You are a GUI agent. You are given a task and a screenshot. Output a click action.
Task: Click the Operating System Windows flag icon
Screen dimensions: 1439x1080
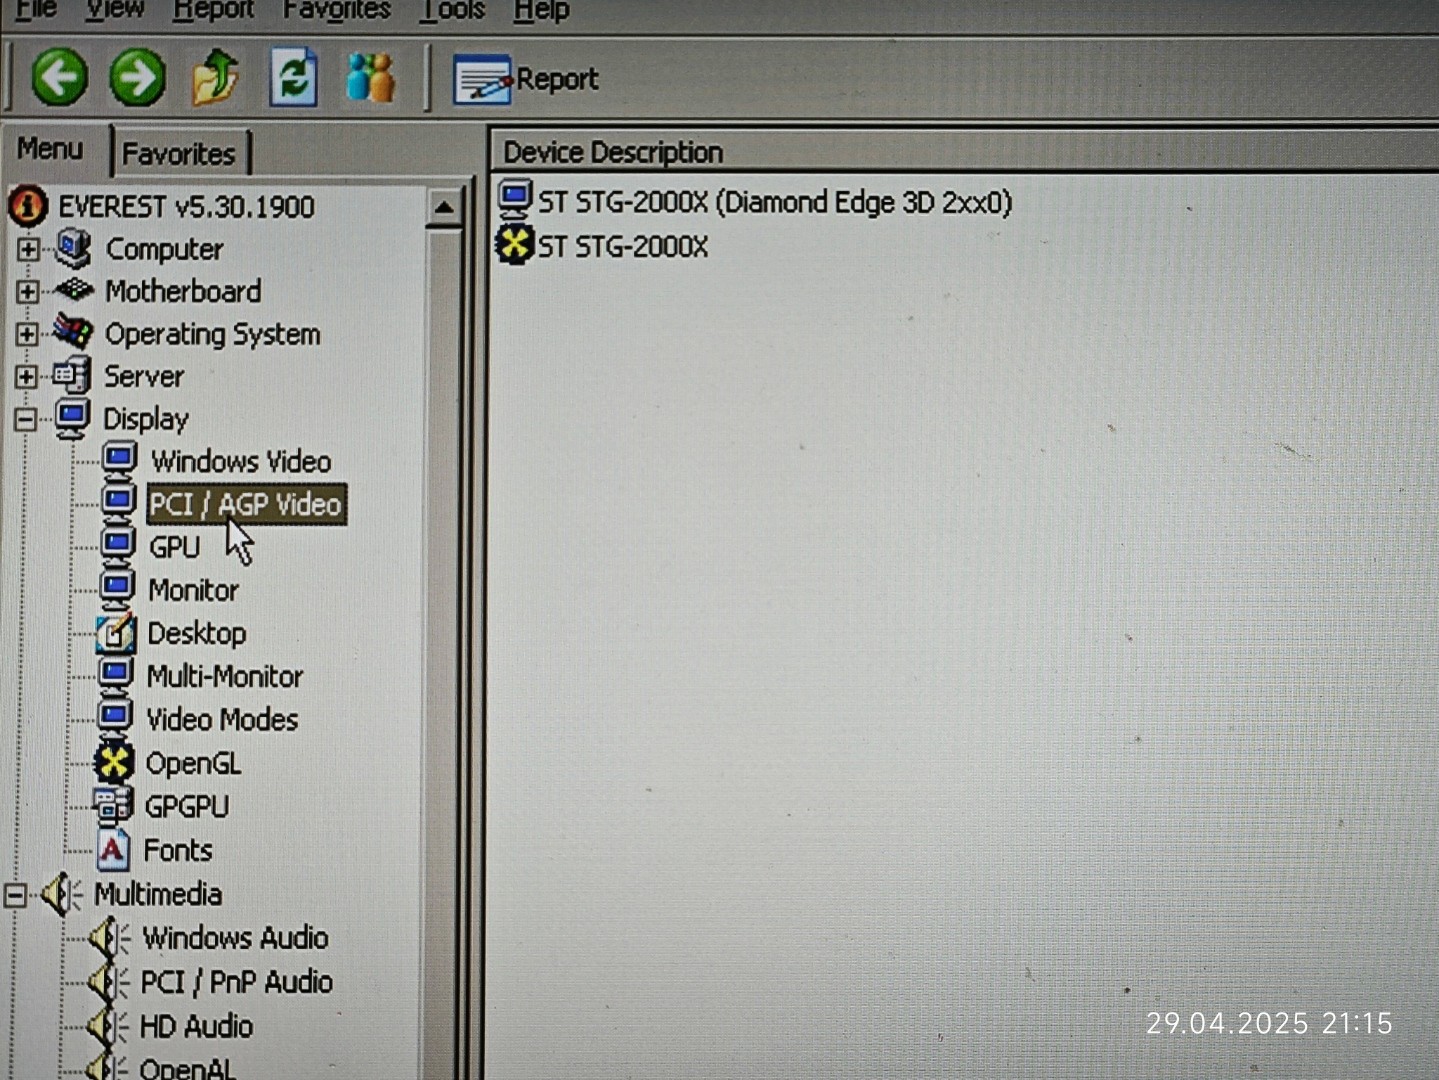click(x=73, y=332)
